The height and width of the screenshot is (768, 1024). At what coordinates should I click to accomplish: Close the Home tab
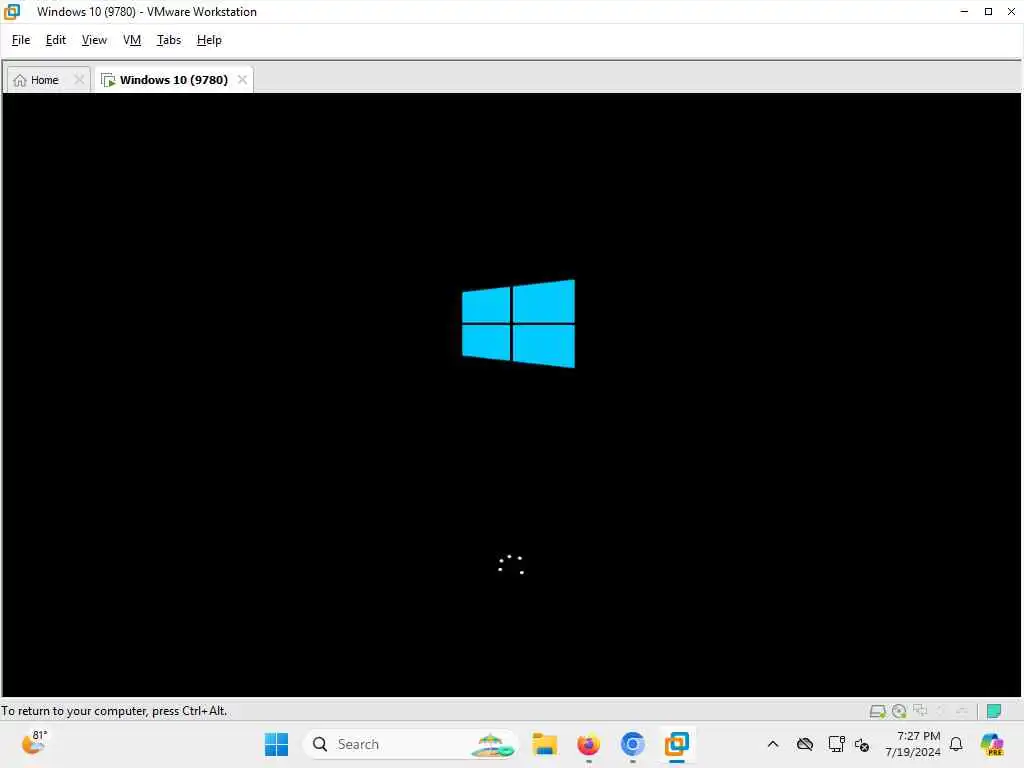pyautogui.click(x=79, y=80)
